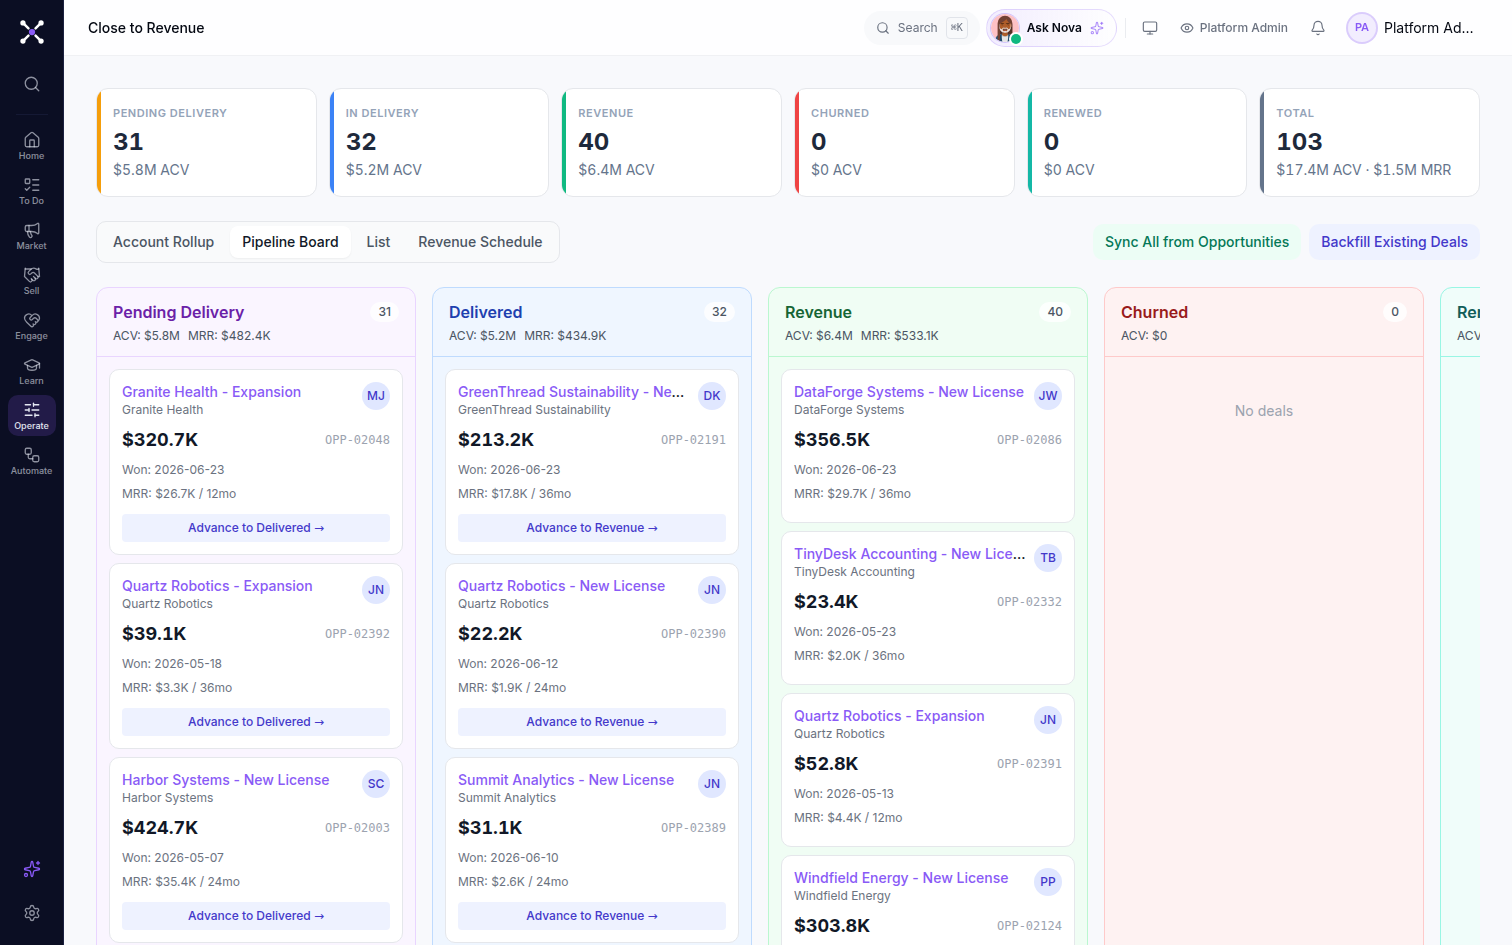Click the AI sparkle icon in sidebar
1512x945 pixels.
coord(32,869)
